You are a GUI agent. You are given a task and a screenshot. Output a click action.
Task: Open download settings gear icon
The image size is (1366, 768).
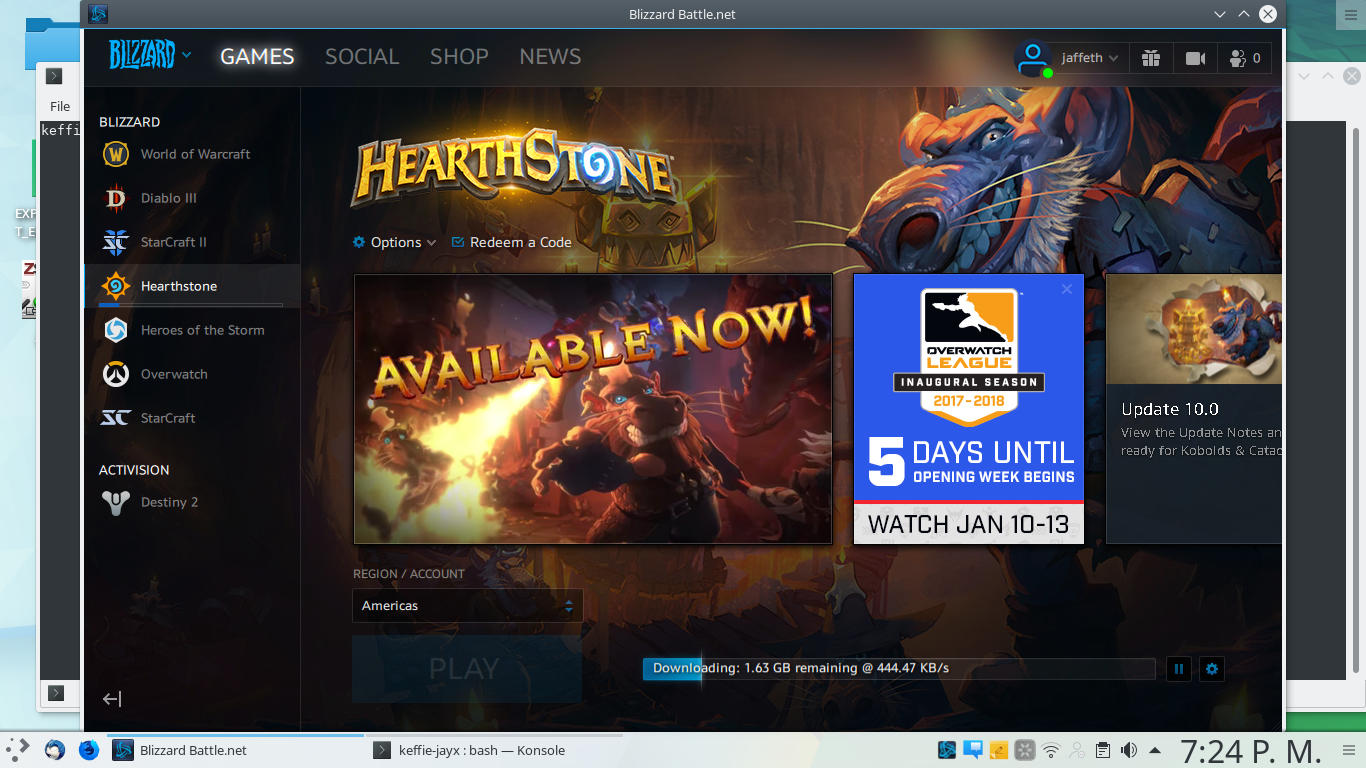click(x=1212, y=669)
